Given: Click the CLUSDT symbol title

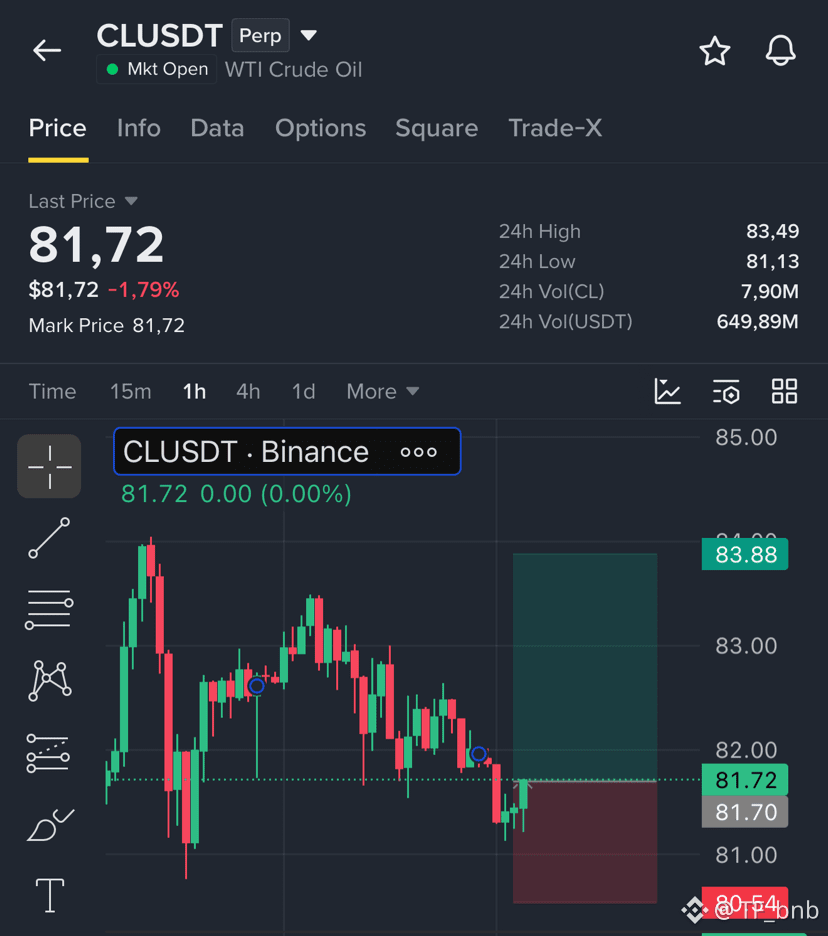Looking at the screenshot, I should (x=160, y=36).
